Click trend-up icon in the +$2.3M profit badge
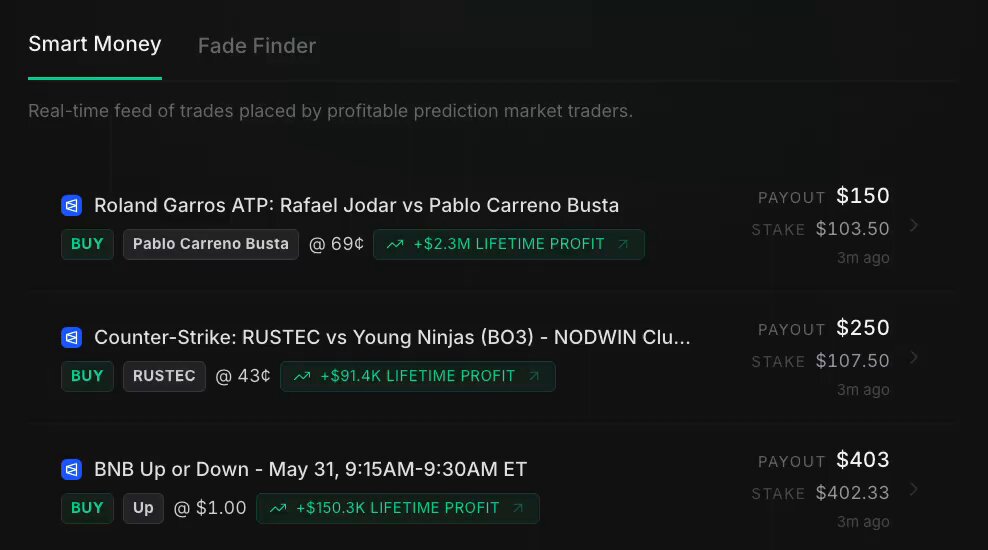The height and width of the screenshot is (550, 988). point(395,244)
